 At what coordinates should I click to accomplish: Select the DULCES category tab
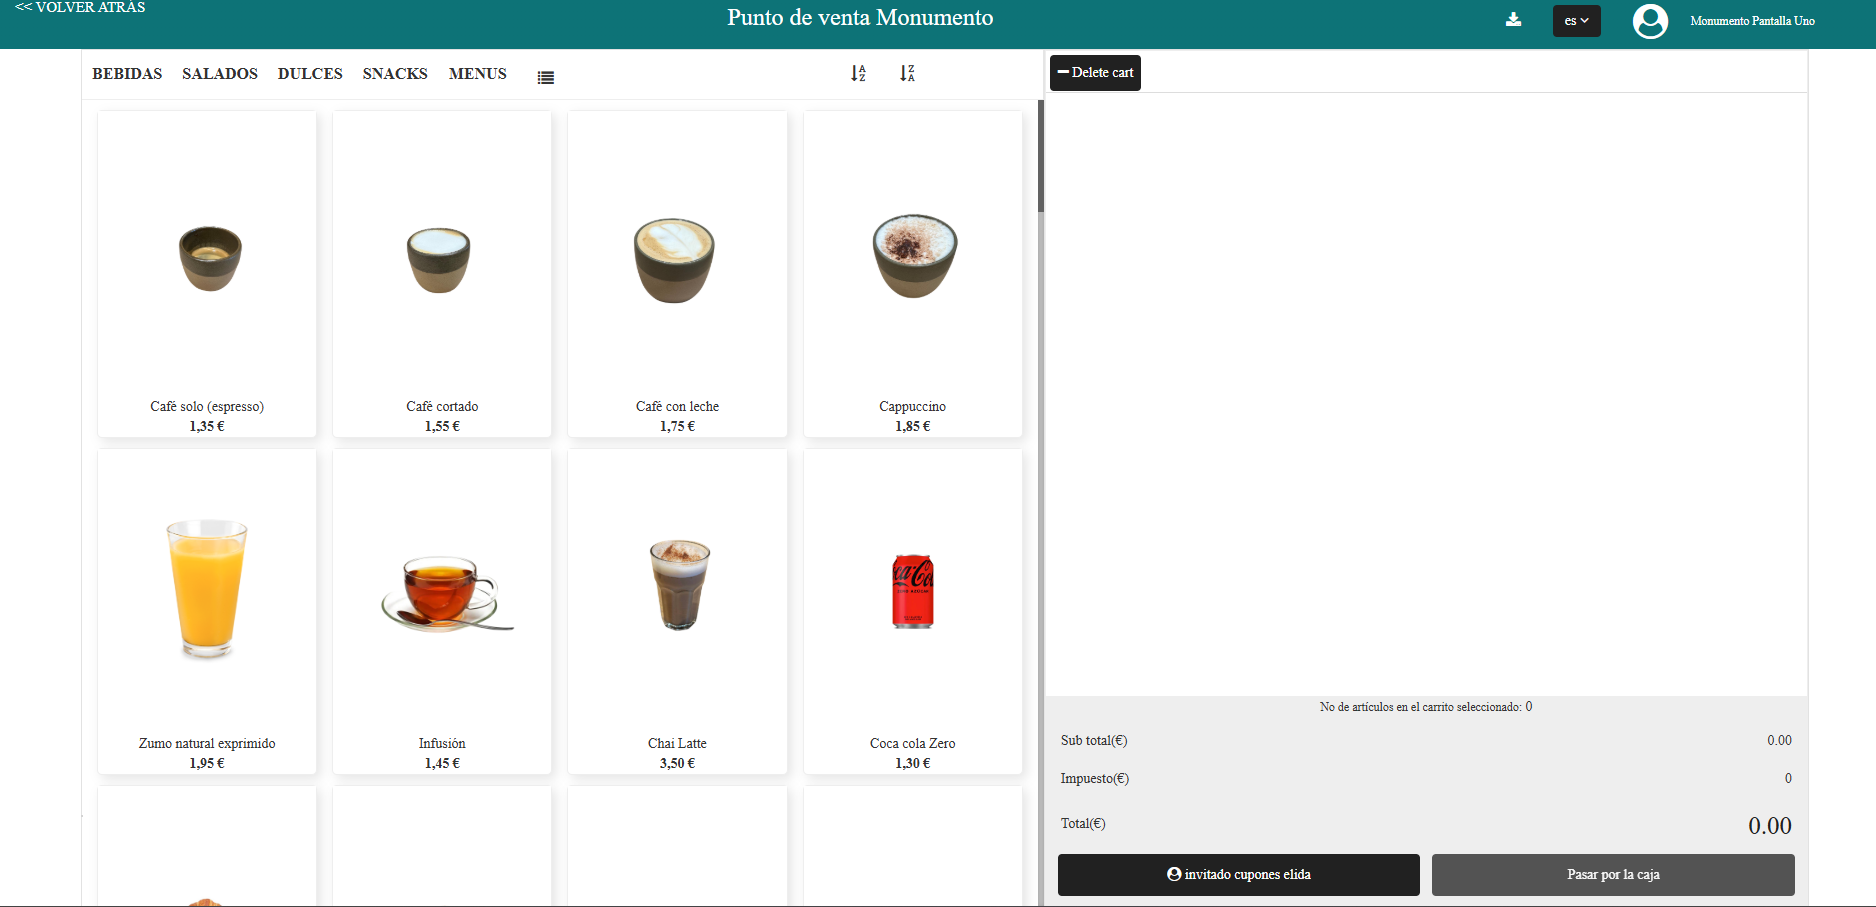coord(310,74)
